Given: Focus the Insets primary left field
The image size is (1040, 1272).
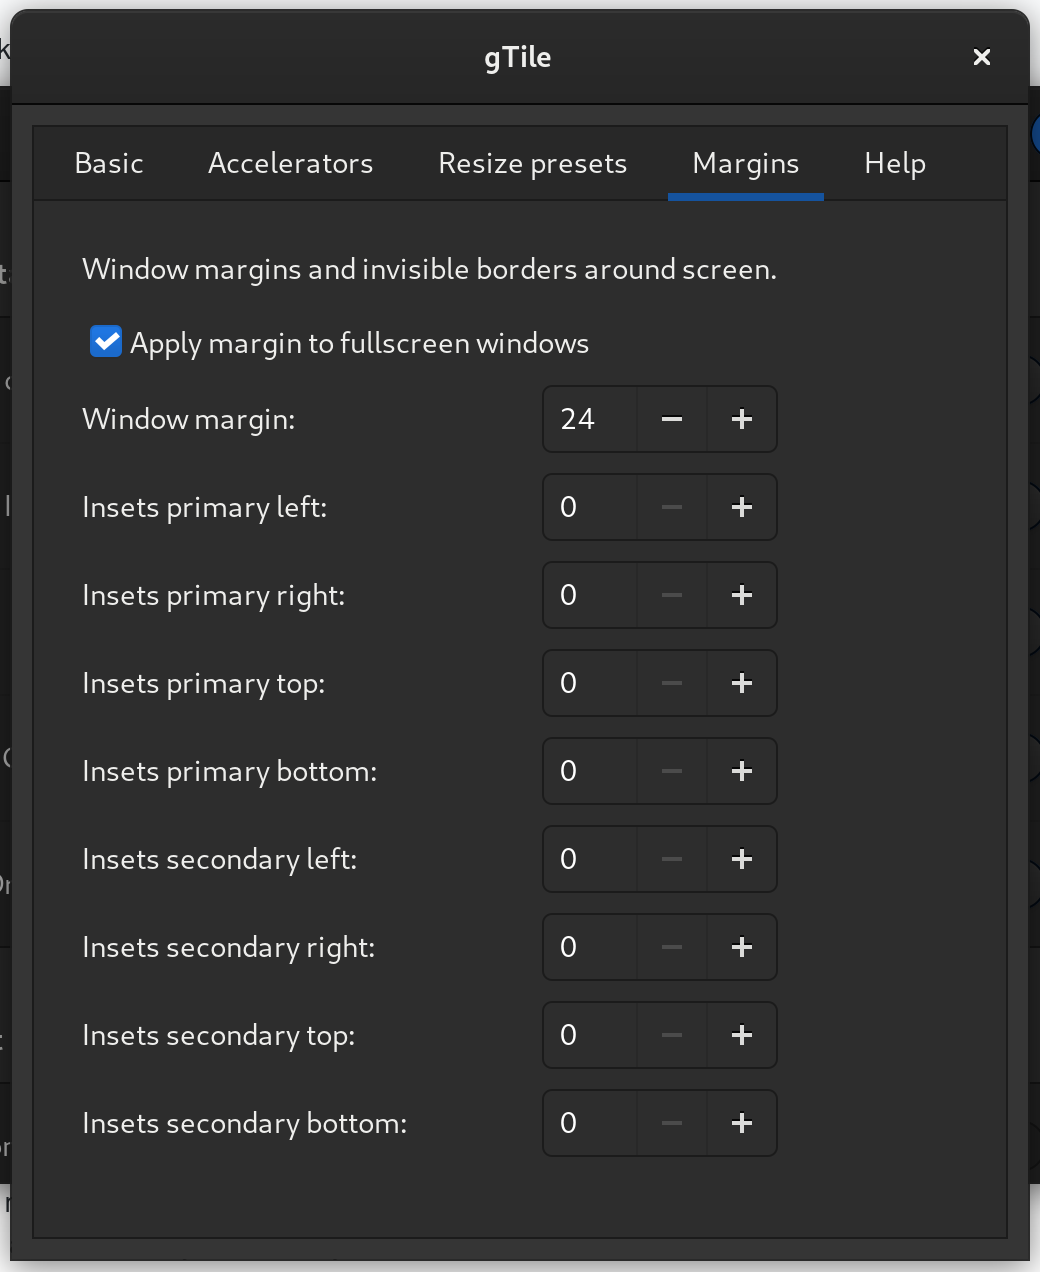Looking at the screenshot, I should pyautogui.click(x=590, y=507).
